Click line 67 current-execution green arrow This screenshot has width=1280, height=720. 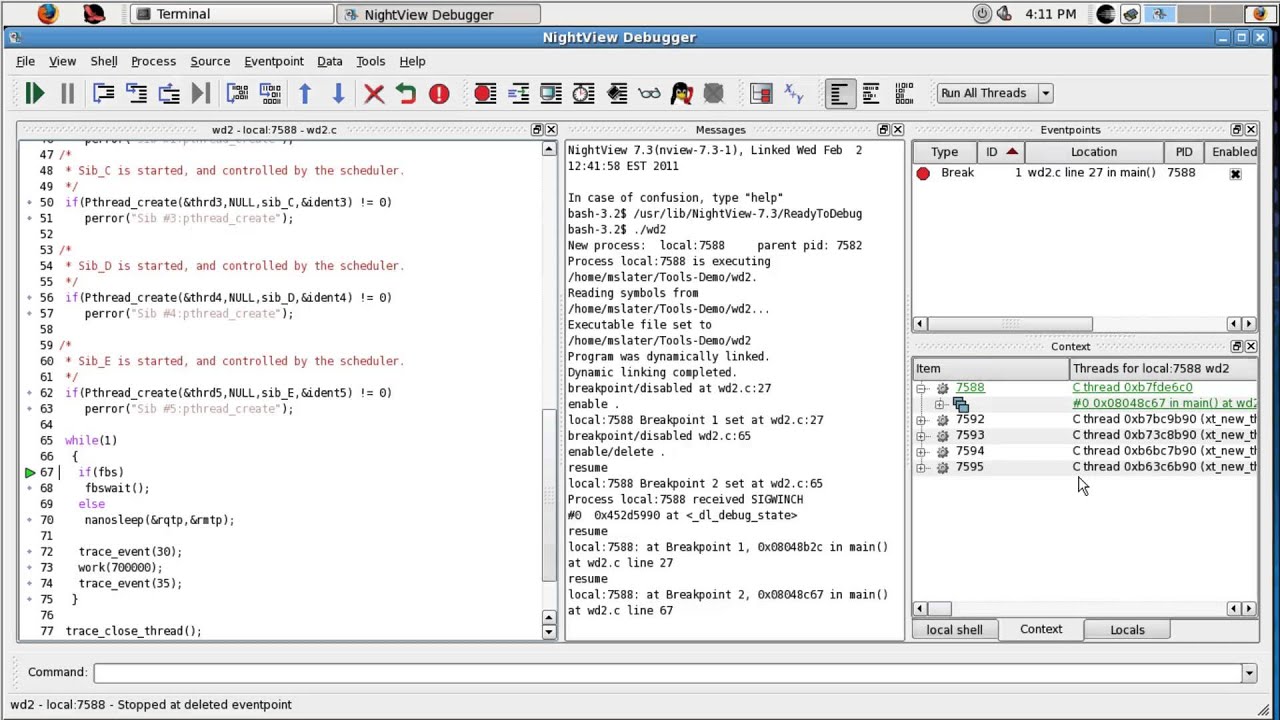(30, 472)
